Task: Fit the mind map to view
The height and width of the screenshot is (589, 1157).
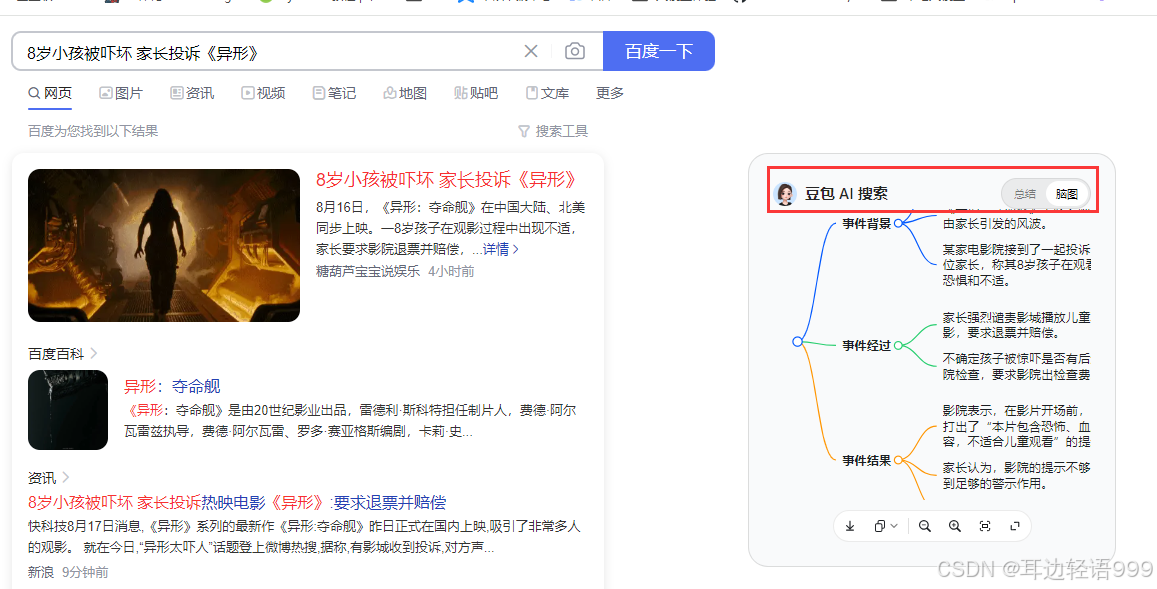Action: 984,526
